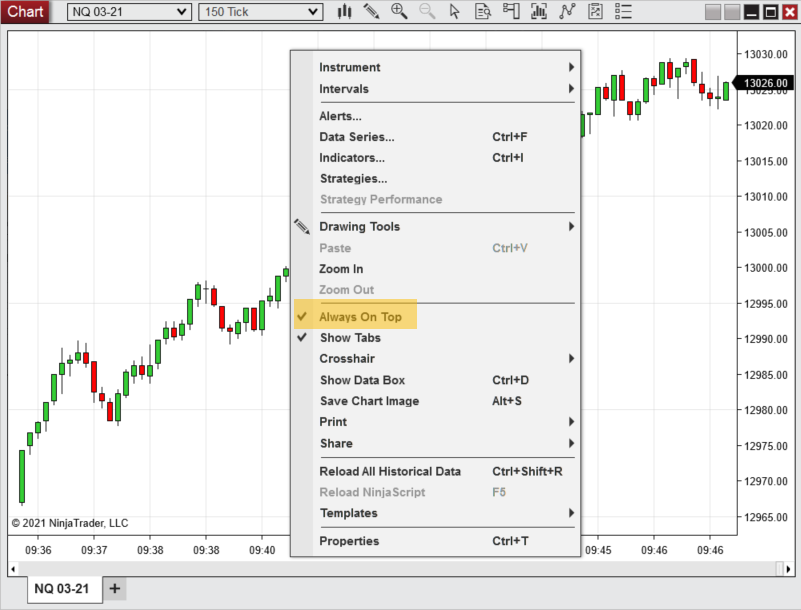Uncheck Always On Top option

click(x=356, y=317)
